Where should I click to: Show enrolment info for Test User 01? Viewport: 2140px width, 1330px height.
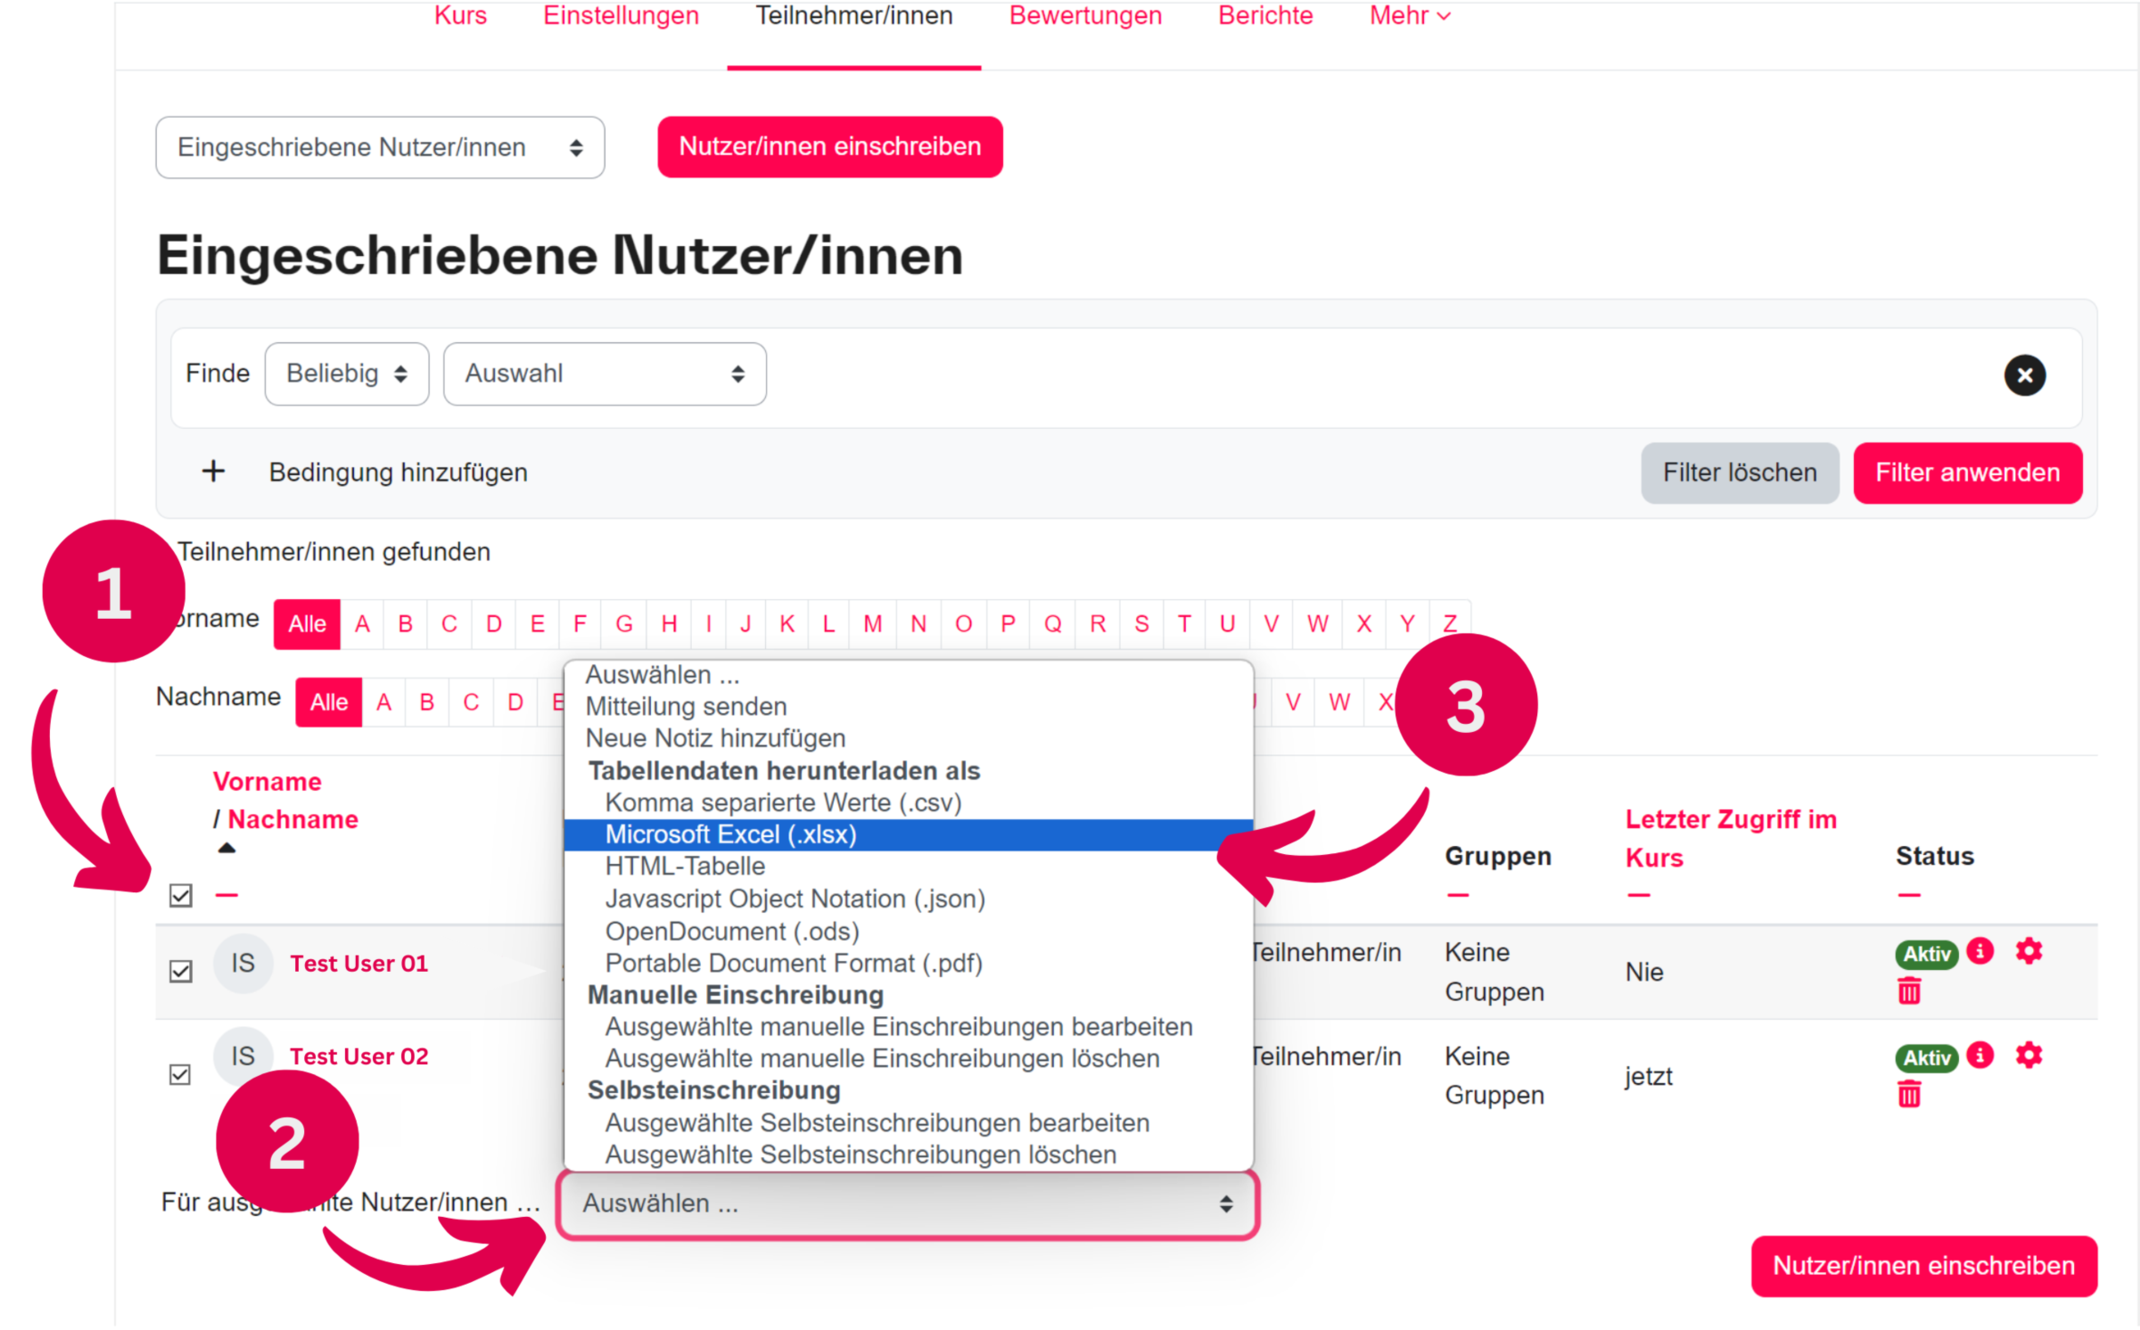1981,952
